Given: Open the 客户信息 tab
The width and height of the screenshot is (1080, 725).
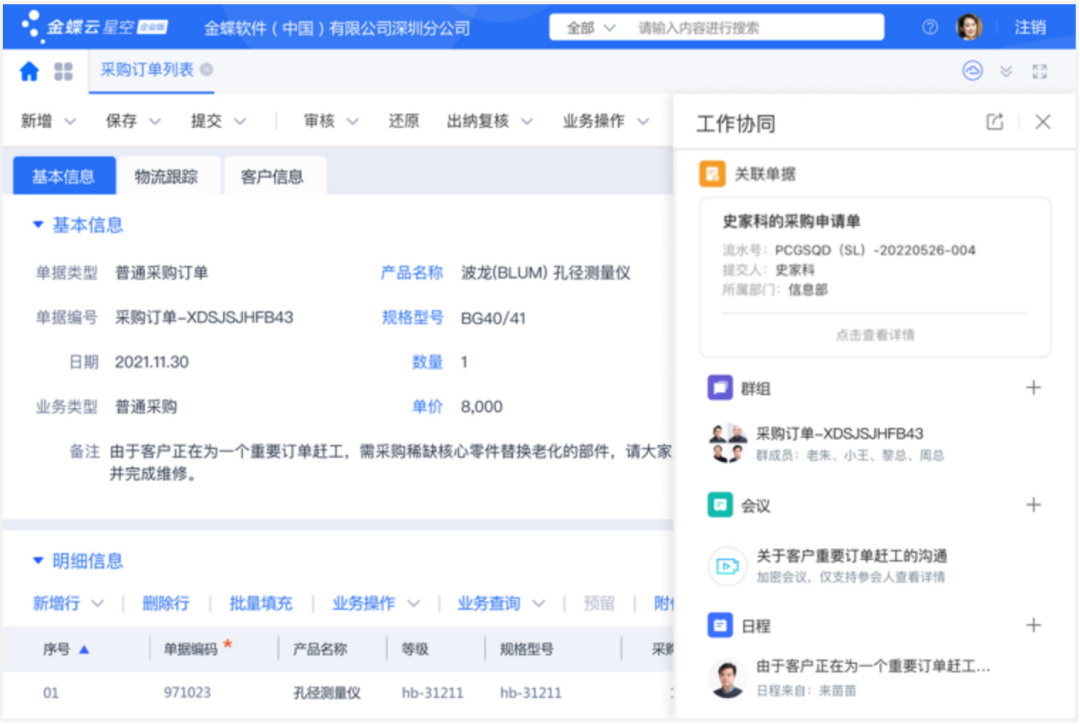Looking at the screenshot, I should [x=274, y=175].
